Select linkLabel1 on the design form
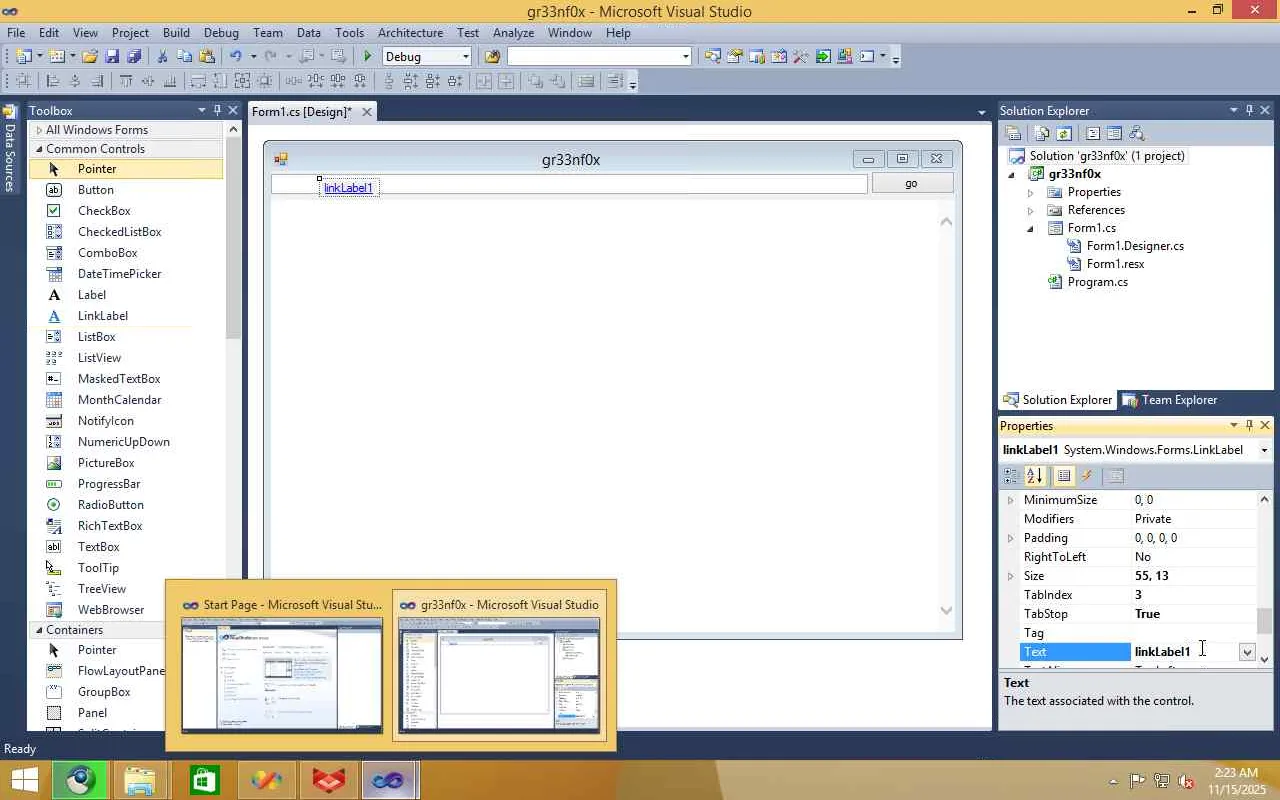Image resolution: width=1280 pixels, height=800 pixels. (x=348, y=188)
